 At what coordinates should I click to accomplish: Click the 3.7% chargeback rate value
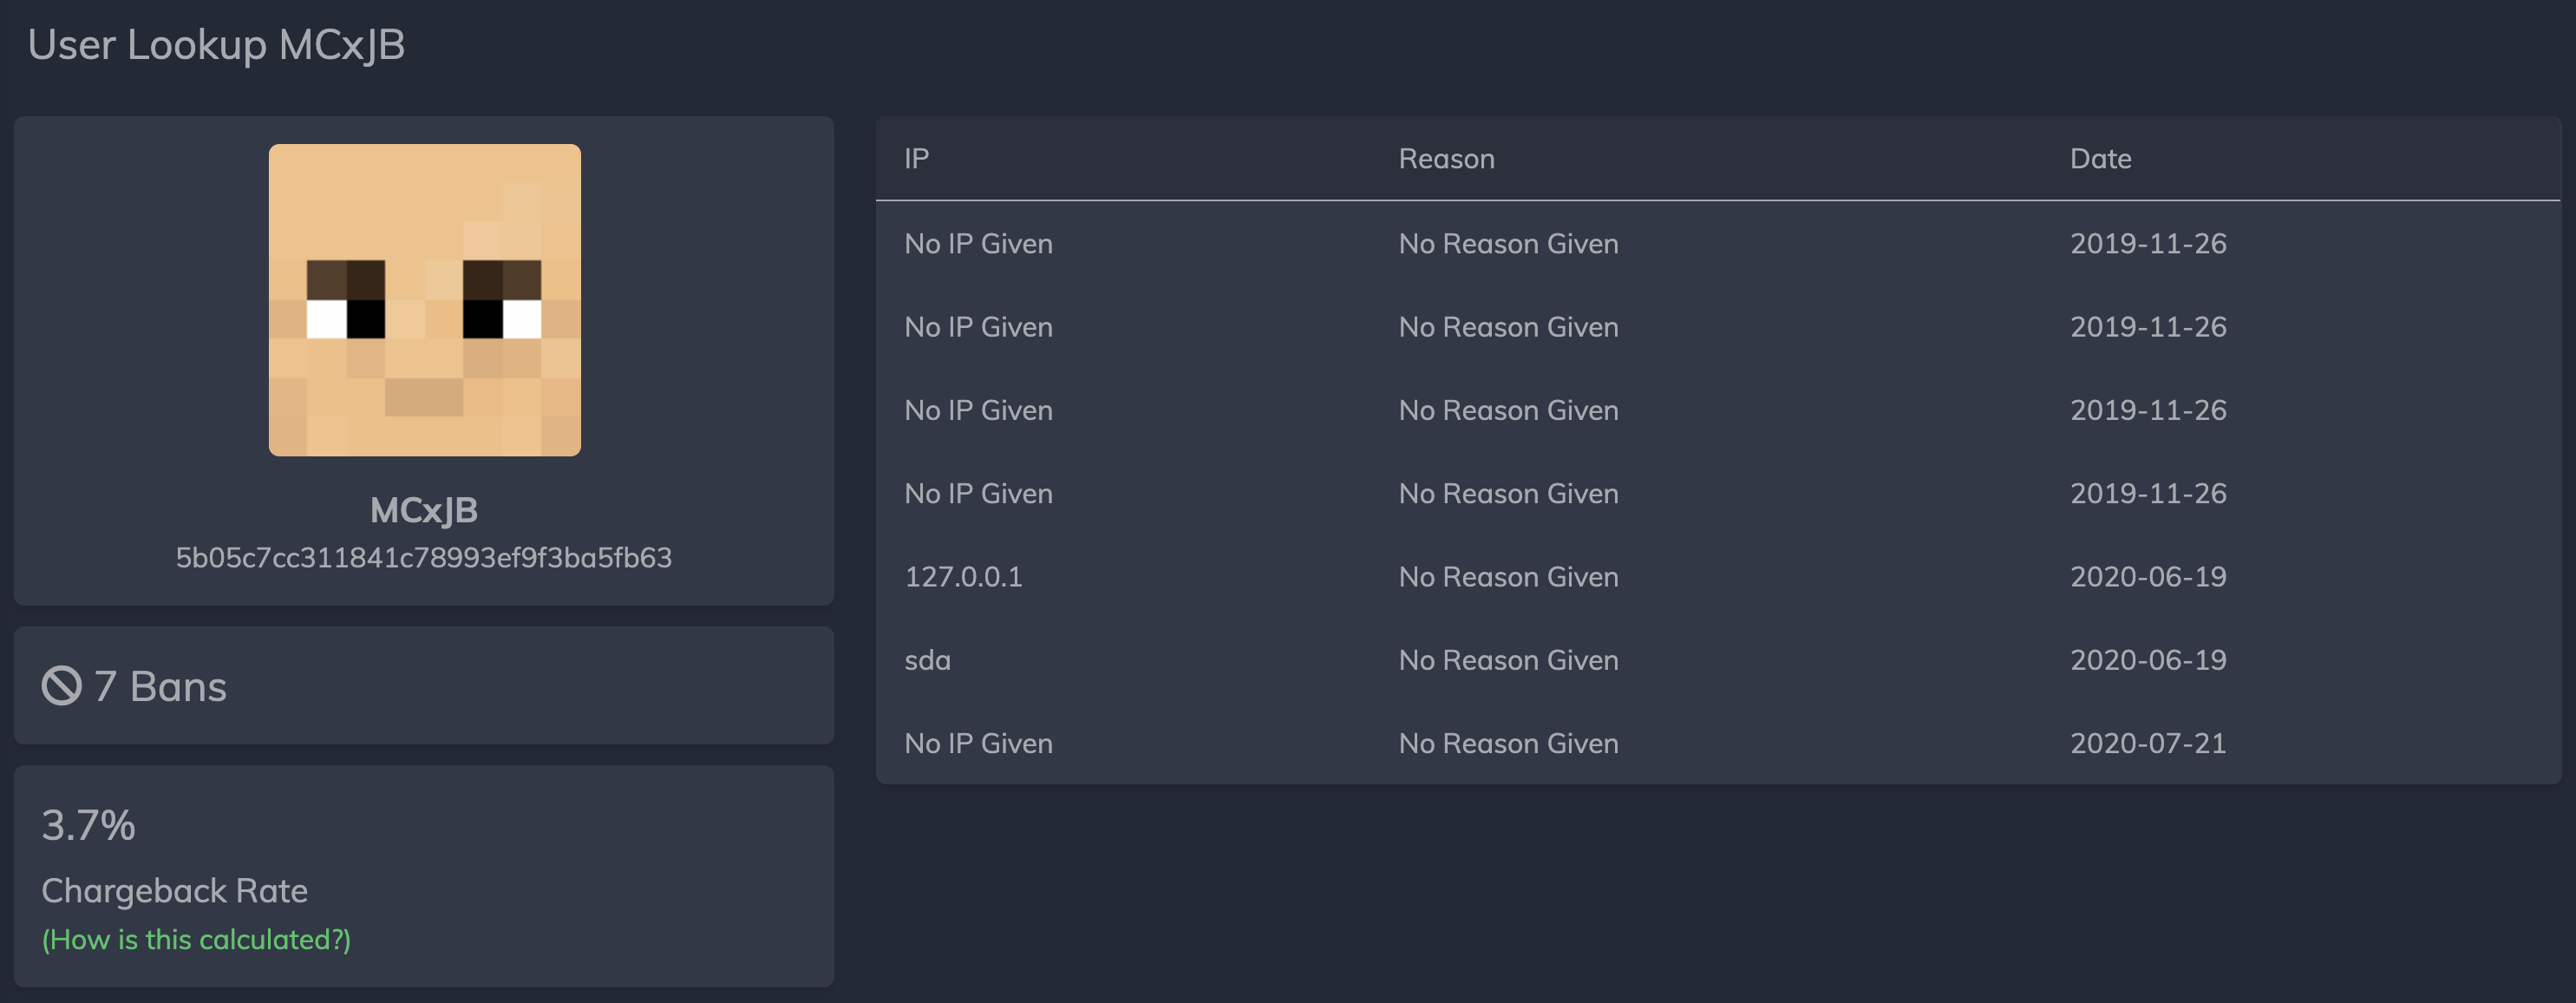click(x=88, y=825)
